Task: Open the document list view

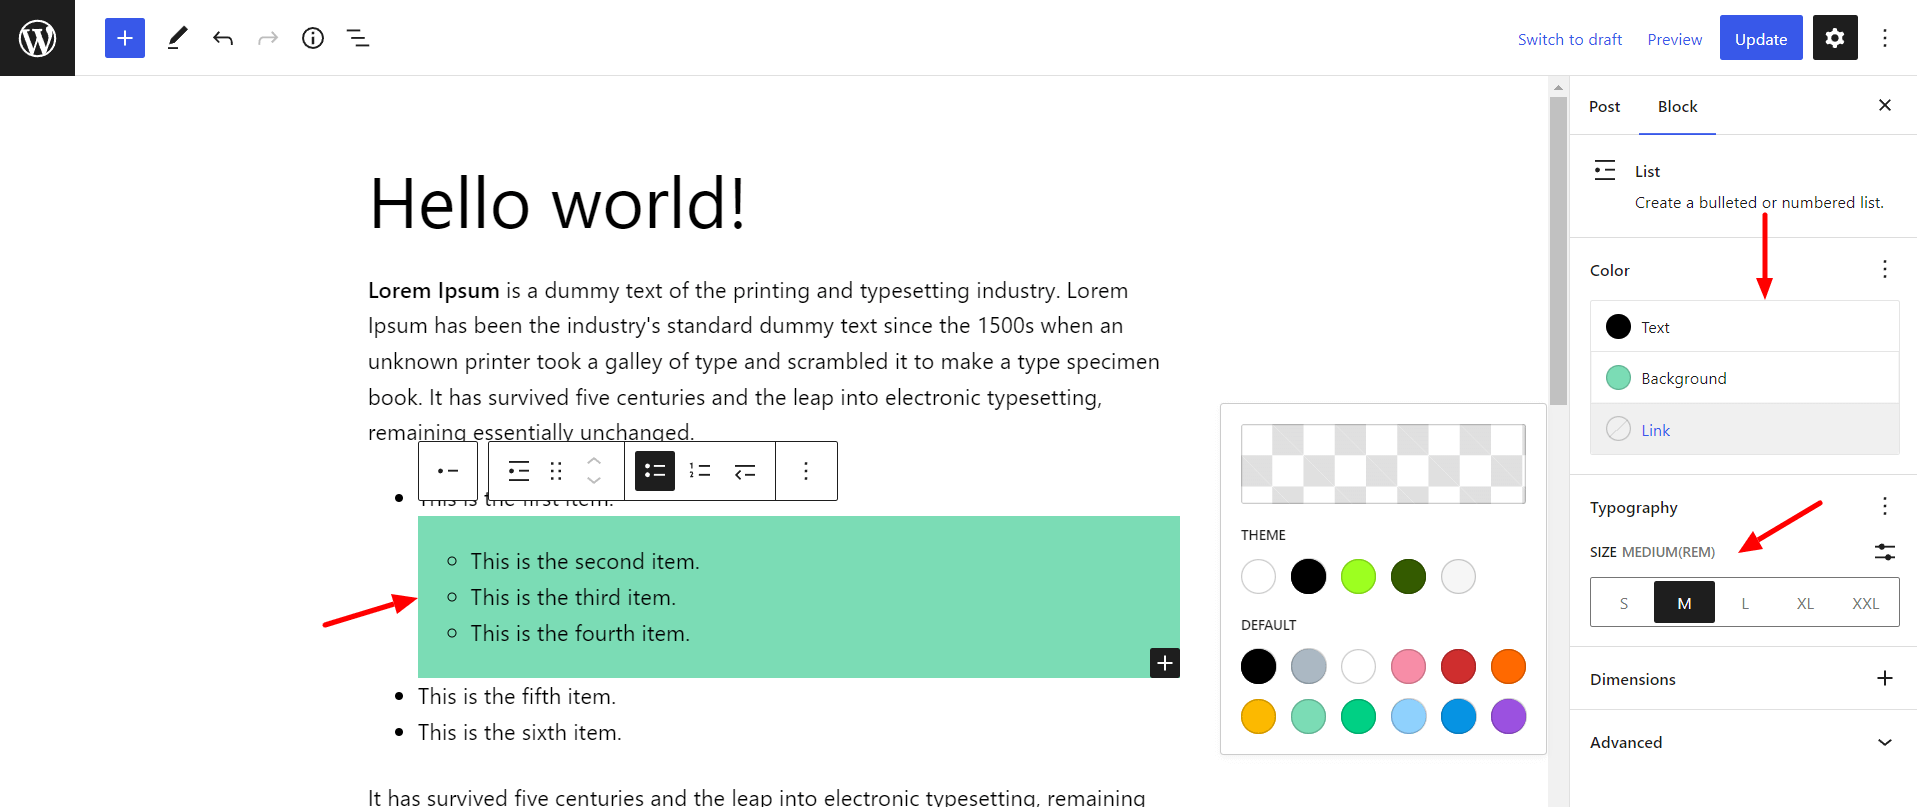Action: (357, 38)
